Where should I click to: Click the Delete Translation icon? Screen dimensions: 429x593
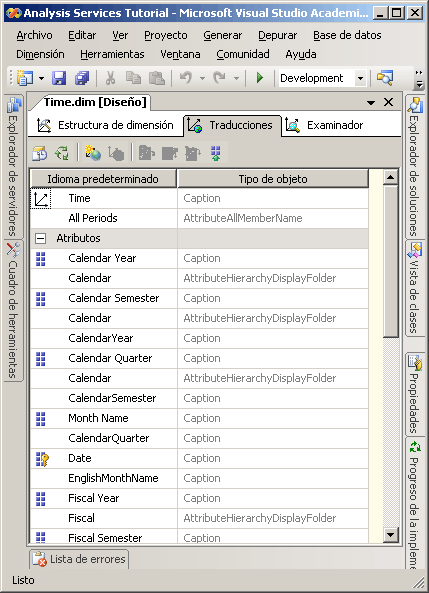116,153
